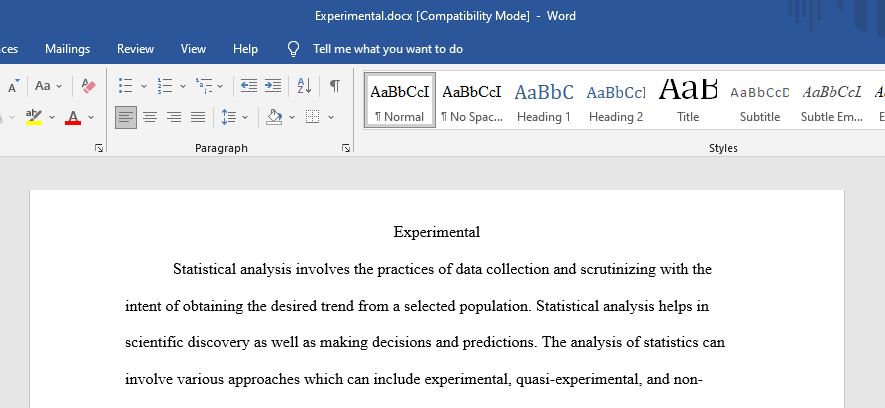Click the Experimental document title
This screenshot has height=408, width=885.
[437, 232]
